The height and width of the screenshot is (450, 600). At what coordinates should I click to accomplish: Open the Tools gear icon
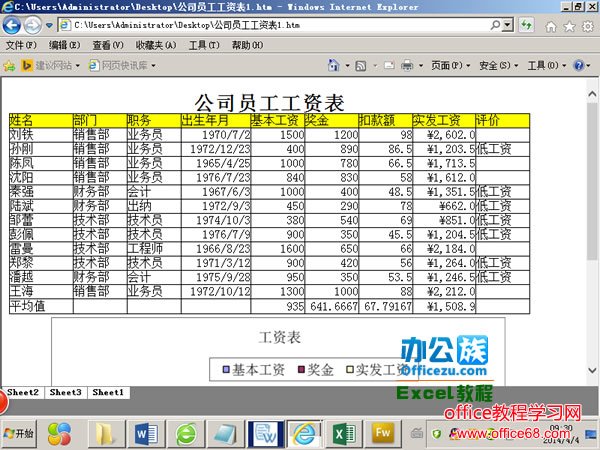tap(587, 26)
